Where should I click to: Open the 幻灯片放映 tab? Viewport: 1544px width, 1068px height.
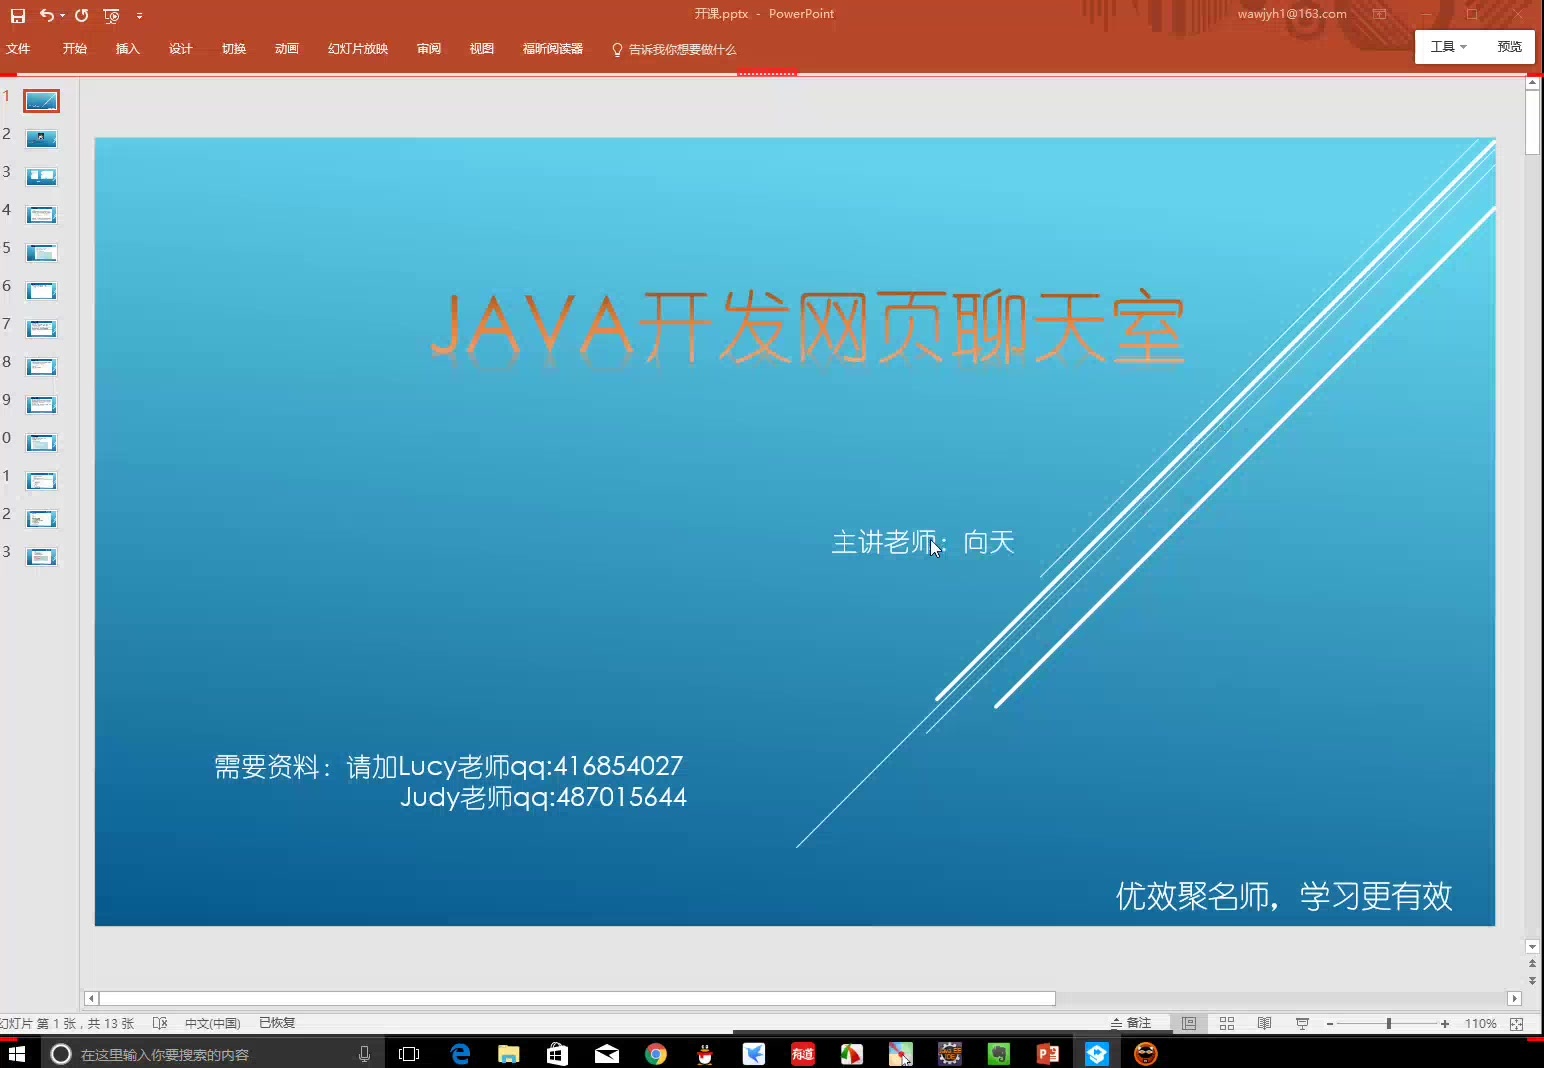click(358, 49)
